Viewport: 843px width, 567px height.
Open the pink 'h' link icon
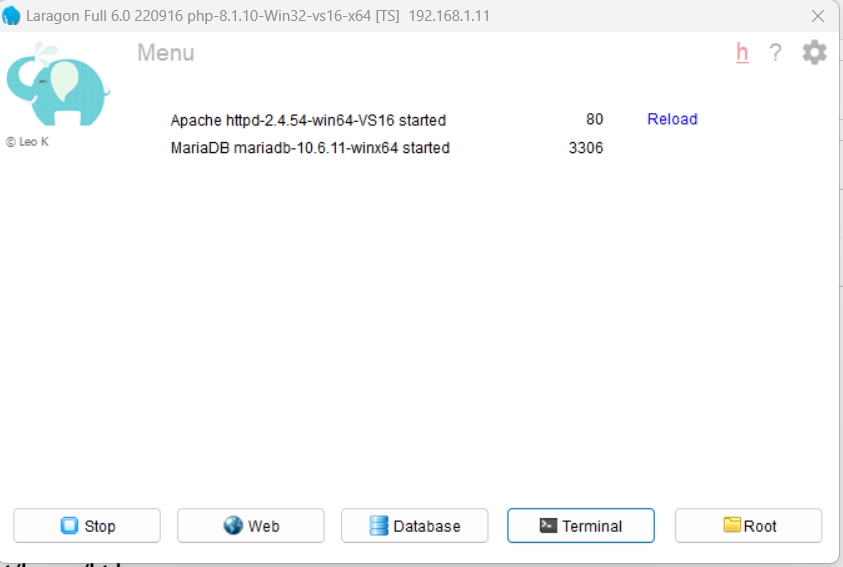[x=742, y=53]
